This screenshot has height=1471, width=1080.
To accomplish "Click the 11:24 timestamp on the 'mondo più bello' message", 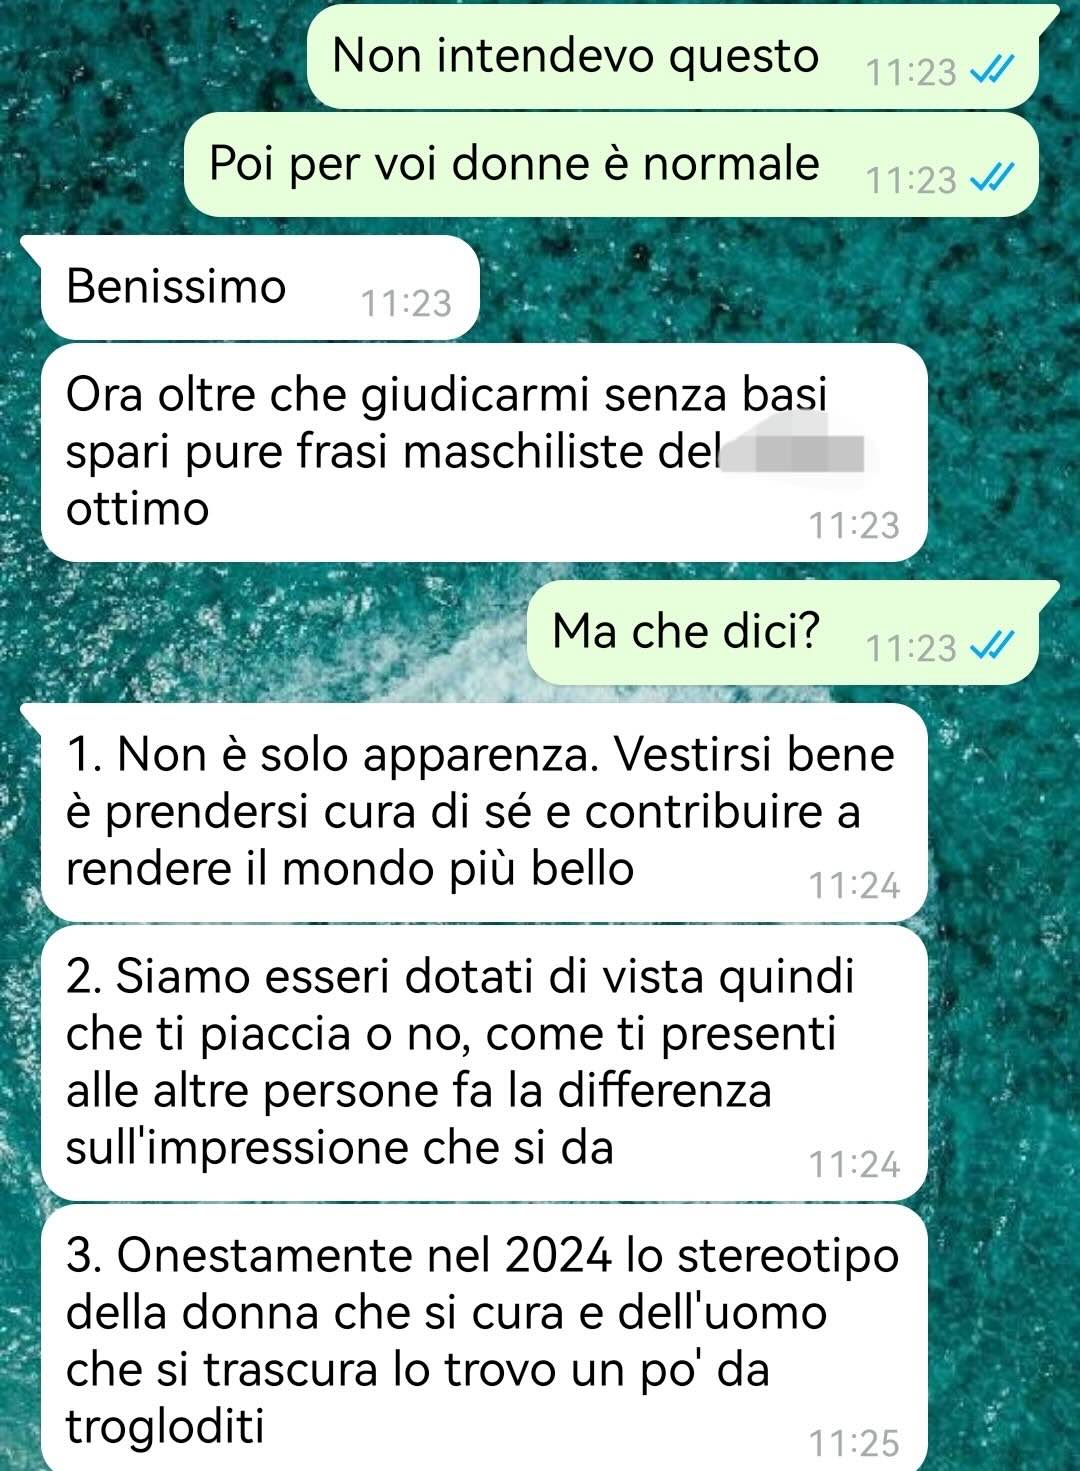I will tap(854, 885).
